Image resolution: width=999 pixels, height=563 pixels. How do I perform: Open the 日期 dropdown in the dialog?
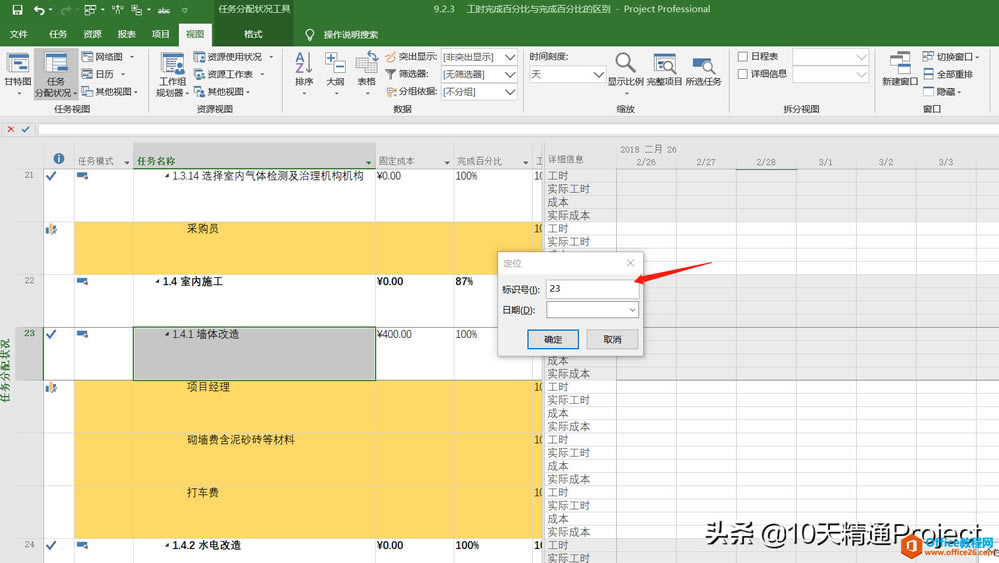click(x=632, y=310)
